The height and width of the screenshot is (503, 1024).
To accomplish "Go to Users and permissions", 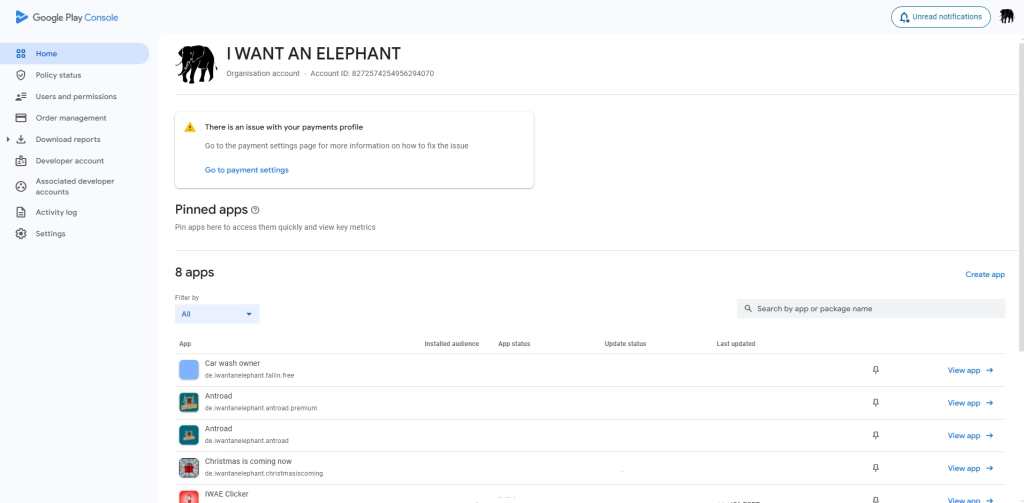I will pyautogui.click(x=74, y=97).
